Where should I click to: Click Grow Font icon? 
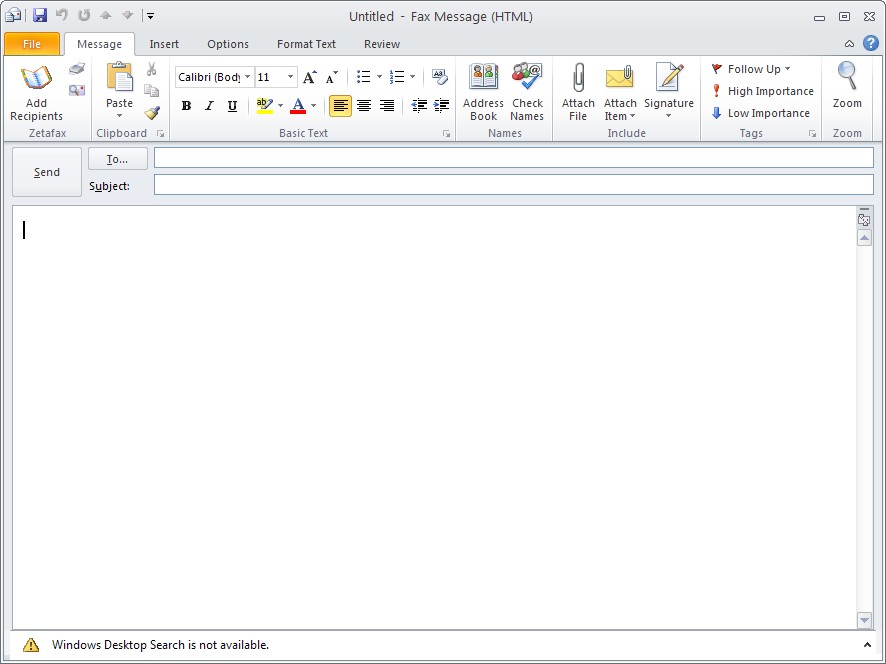[x=310, y=77]
